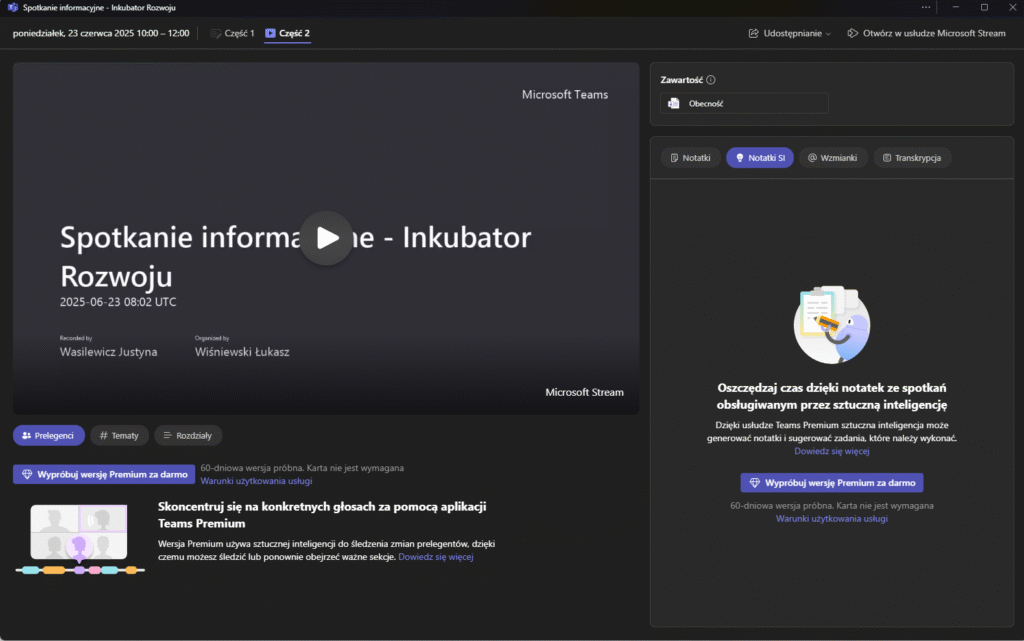Click Dowiedz się więcej link in AI notes panel
Image resolution: width=1024 pixels, height=641 pixels.
(831, 451)
